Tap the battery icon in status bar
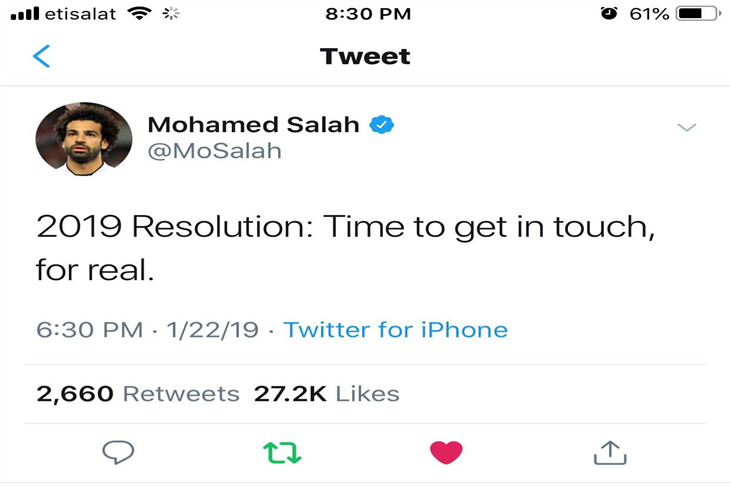 [699, 14]
